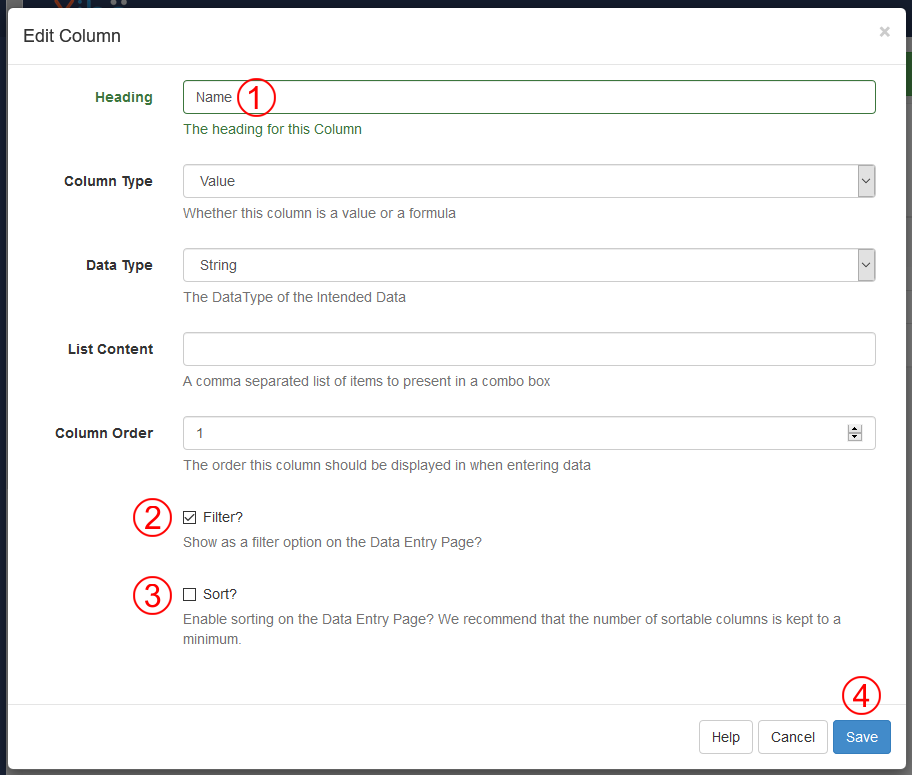Click the Heading label
The height and width of the screenshot is (775, 912).
tap(124, 97)
